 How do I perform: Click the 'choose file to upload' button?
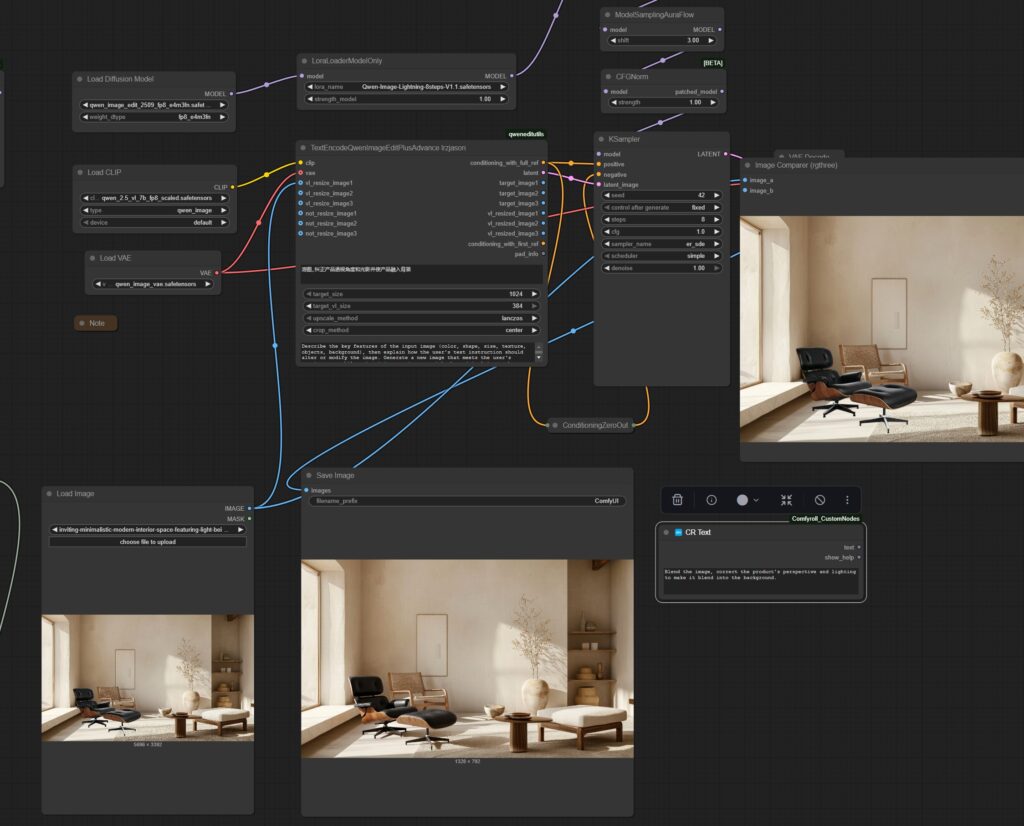coord(148,542)
